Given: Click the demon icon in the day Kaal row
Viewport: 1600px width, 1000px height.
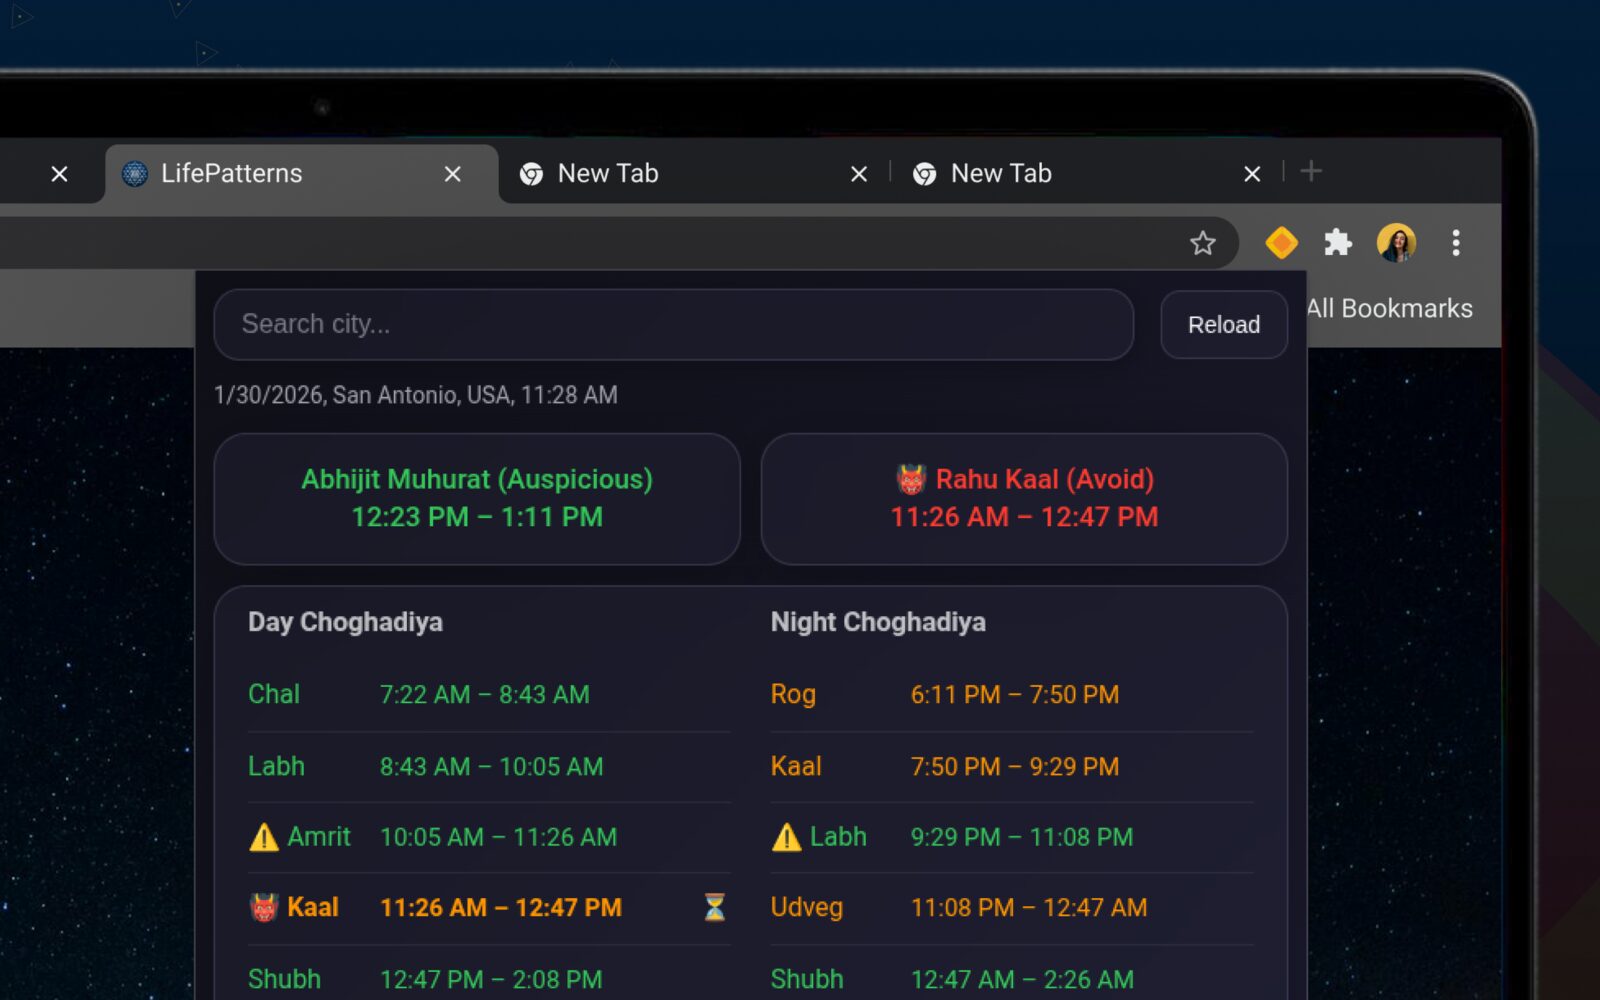Looking at the screenshot, I should [x=264, y=907].
